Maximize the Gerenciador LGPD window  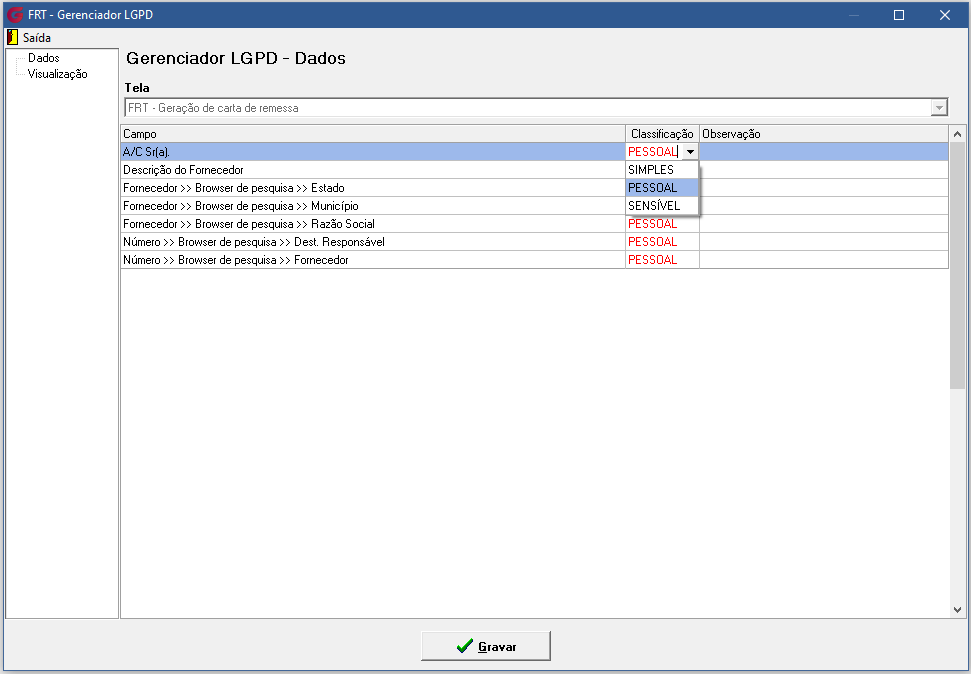pyautogui.click(x=899, y=15)
